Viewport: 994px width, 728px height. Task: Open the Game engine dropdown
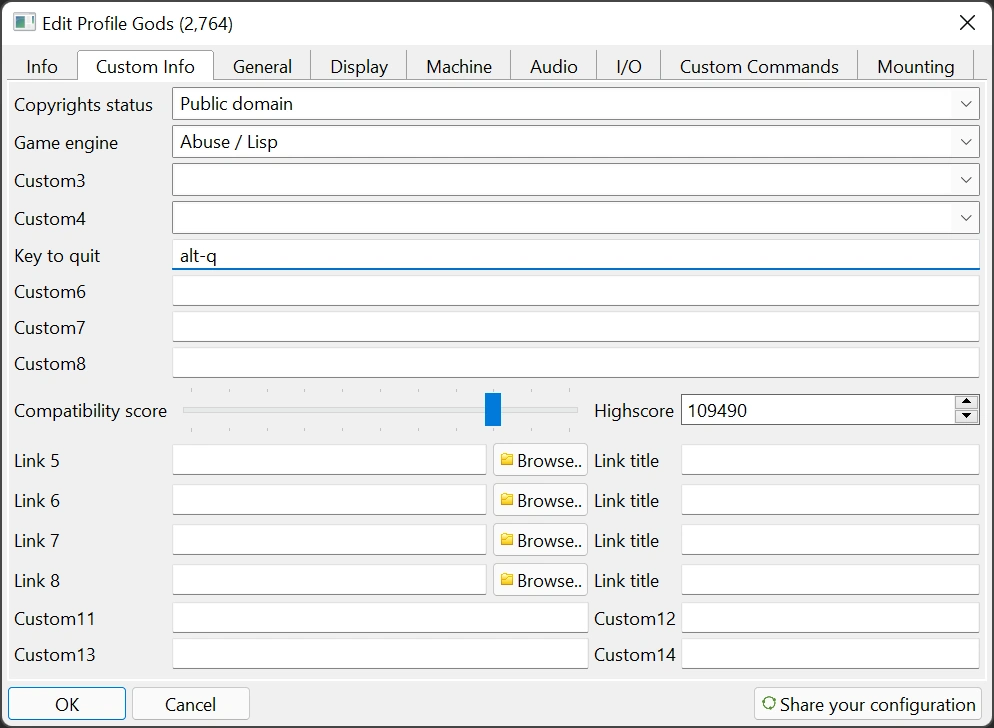[965, 142]
